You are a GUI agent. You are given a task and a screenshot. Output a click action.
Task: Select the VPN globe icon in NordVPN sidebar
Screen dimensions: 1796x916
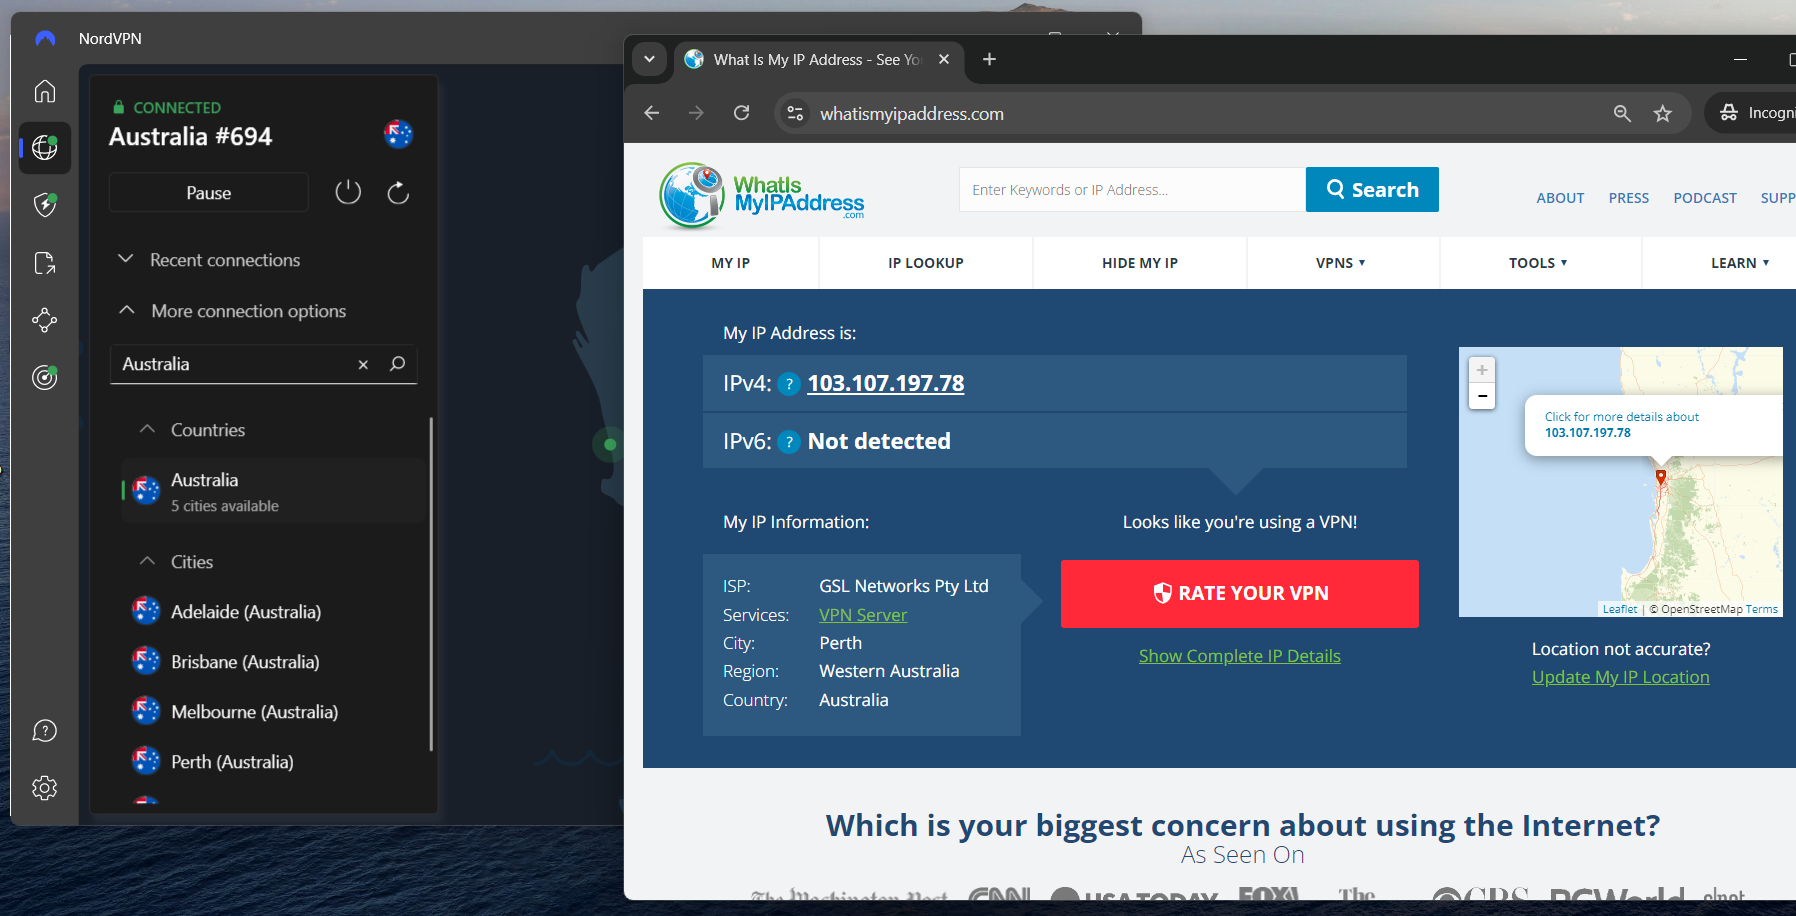44,148
